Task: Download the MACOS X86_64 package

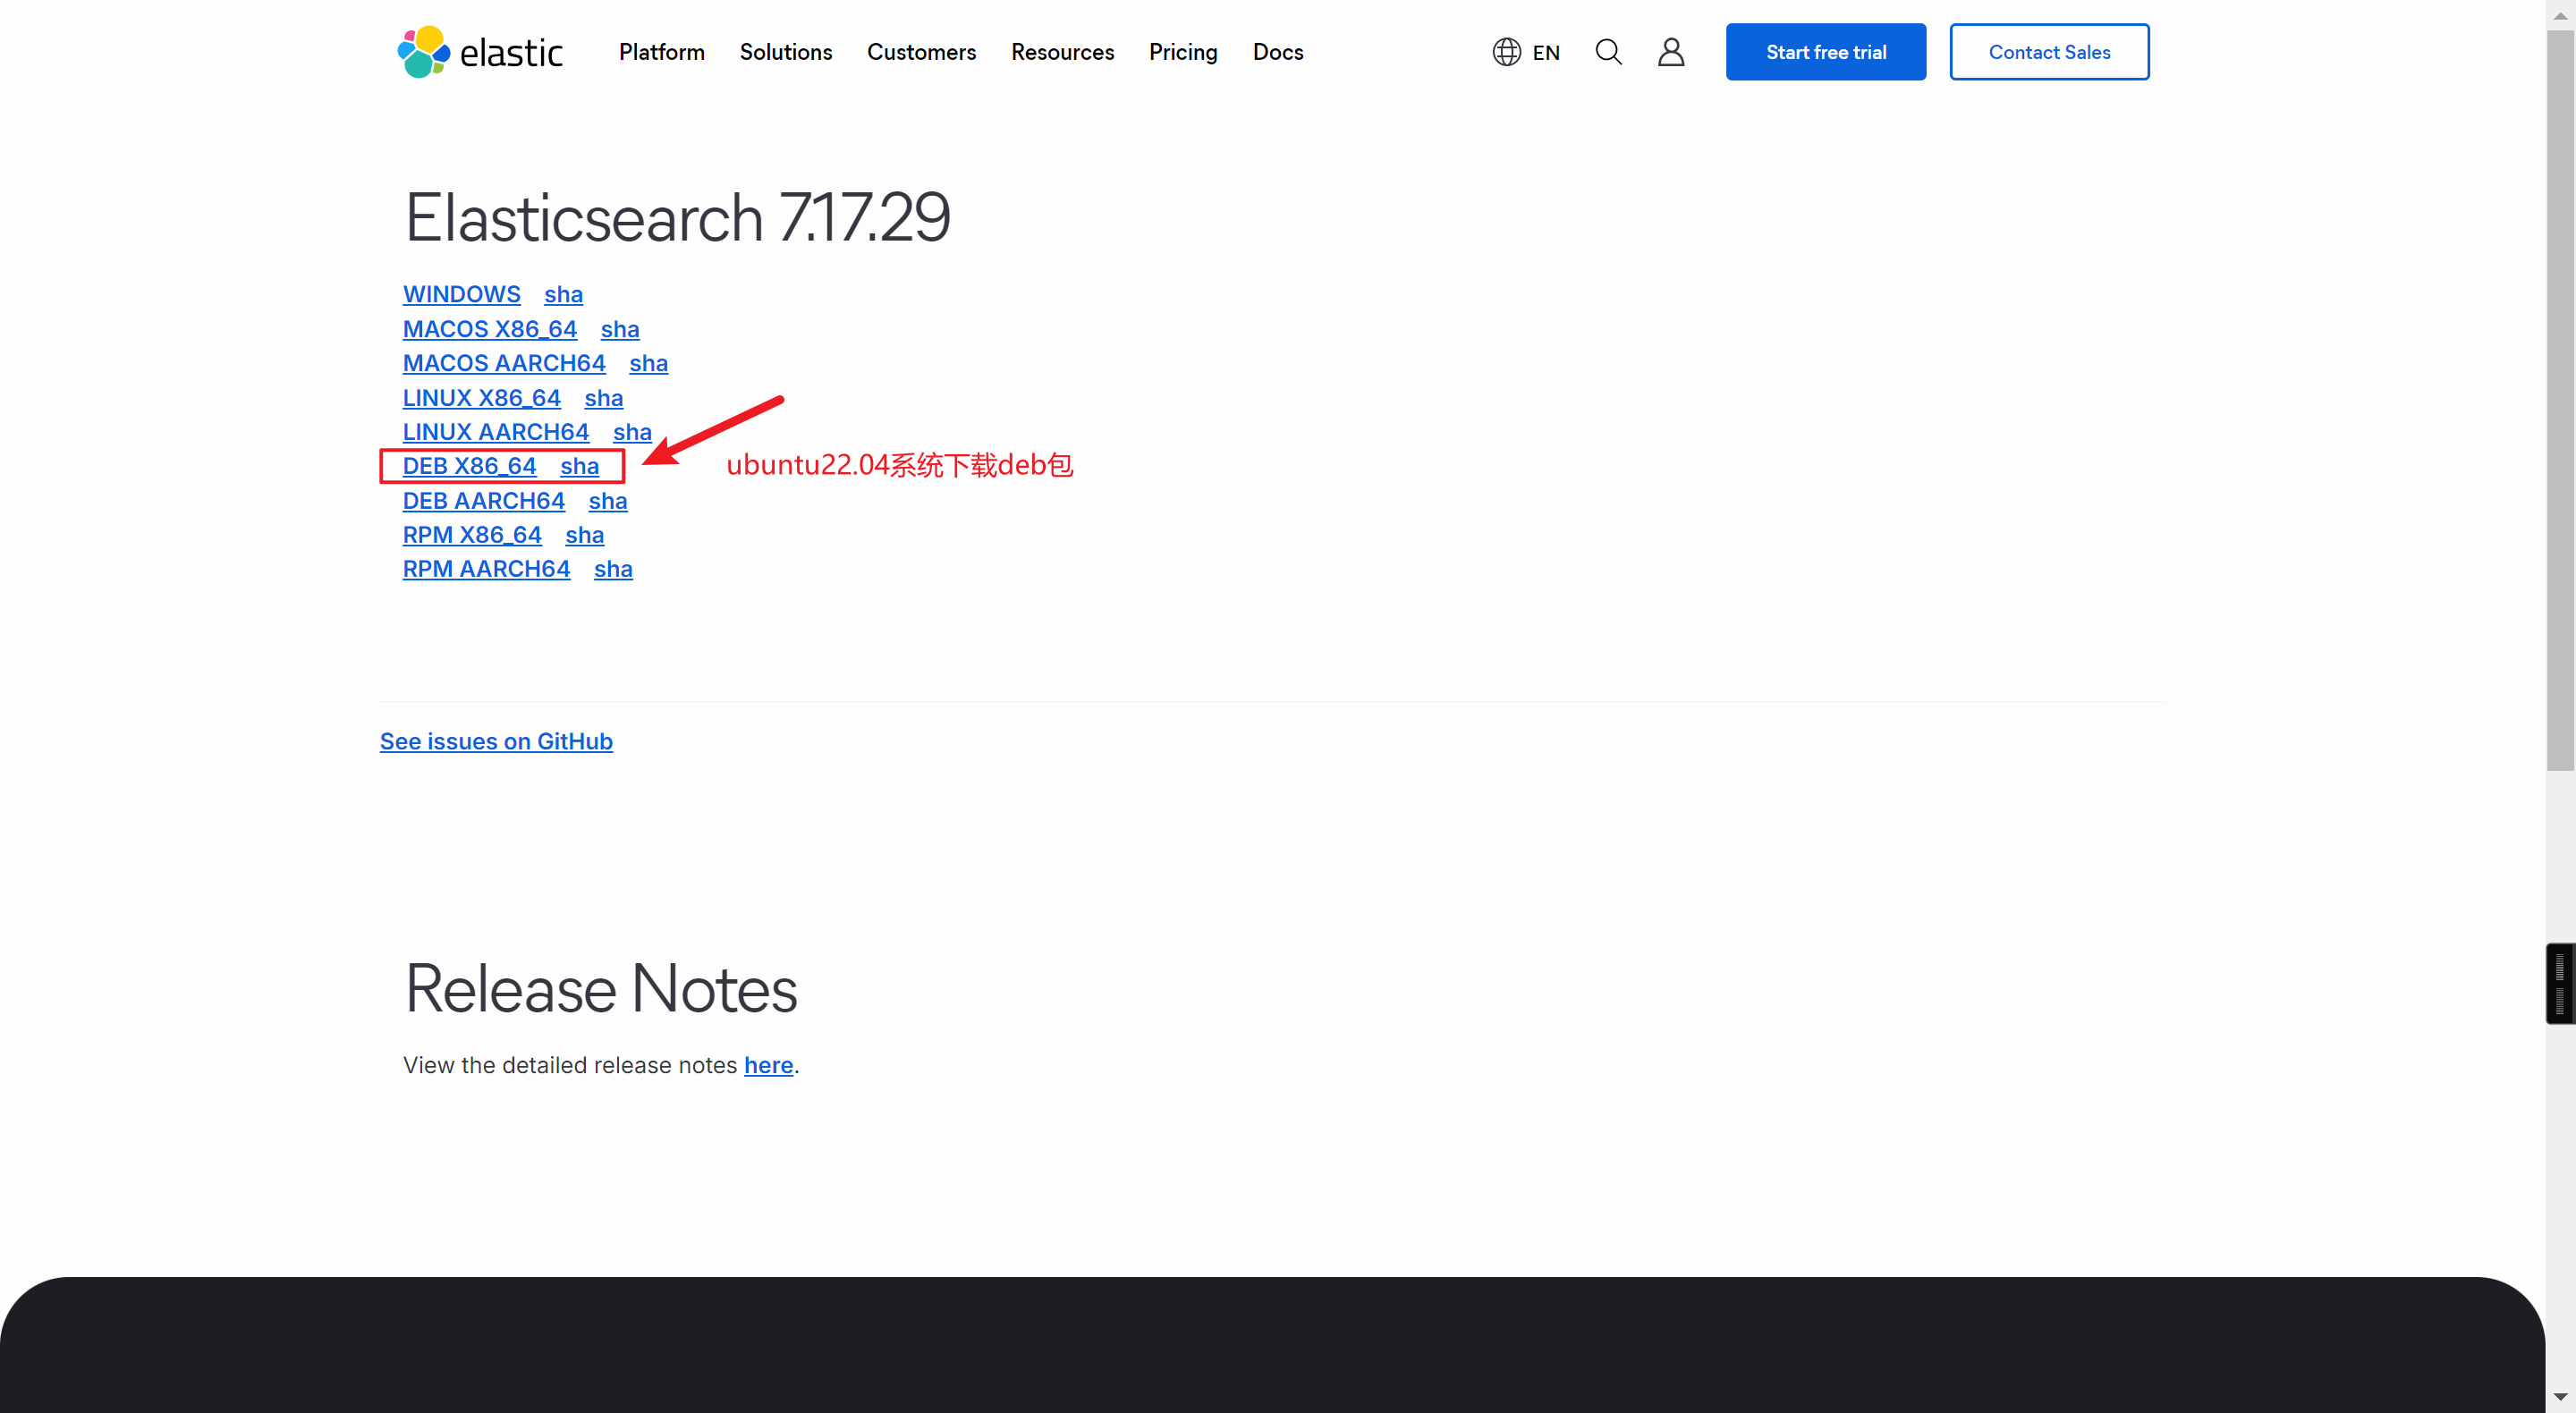Action: pyautogui.click(x=489, y=329)
